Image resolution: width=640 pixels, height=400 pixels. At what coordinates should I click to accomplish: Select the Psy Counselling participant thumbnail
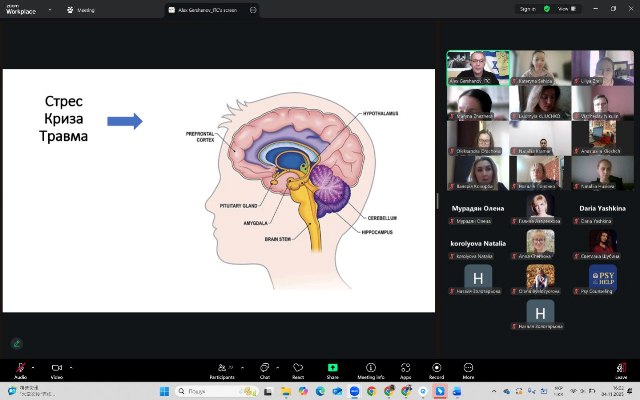(602, 279)
